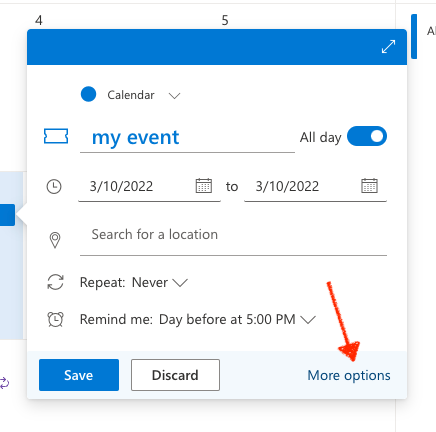The height and width of the screenshot is (432, 436).
Task: Open end date calendar picker icon
Action: (369, 186)
